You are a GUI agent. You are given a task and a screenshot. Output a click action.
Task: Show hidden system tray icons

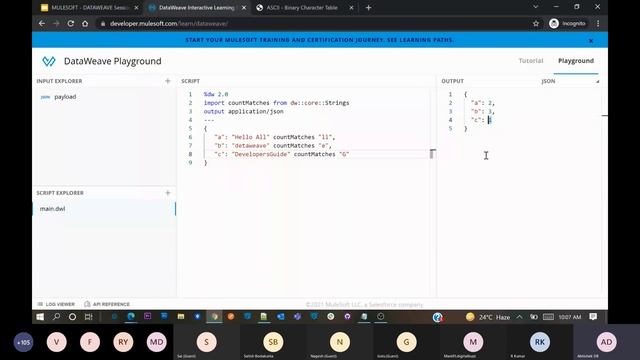[519, 317]
